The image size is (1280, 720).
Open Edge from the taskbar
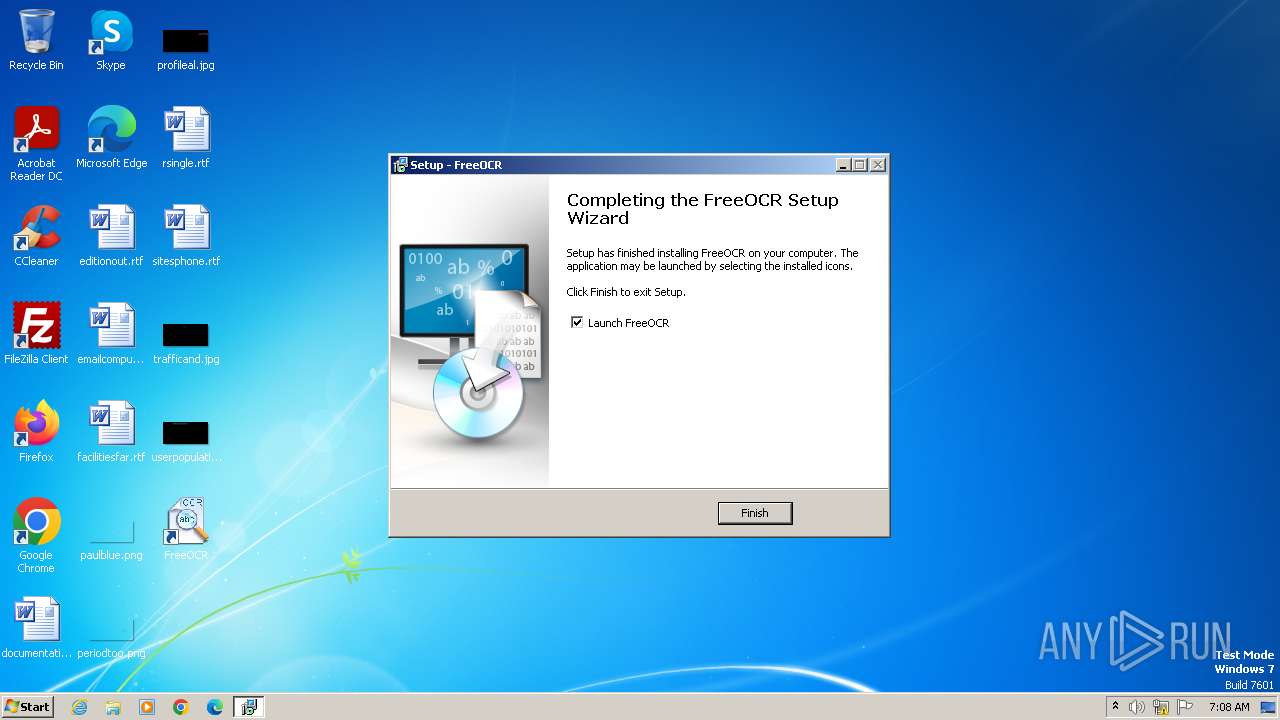click(x=215, y=707)
